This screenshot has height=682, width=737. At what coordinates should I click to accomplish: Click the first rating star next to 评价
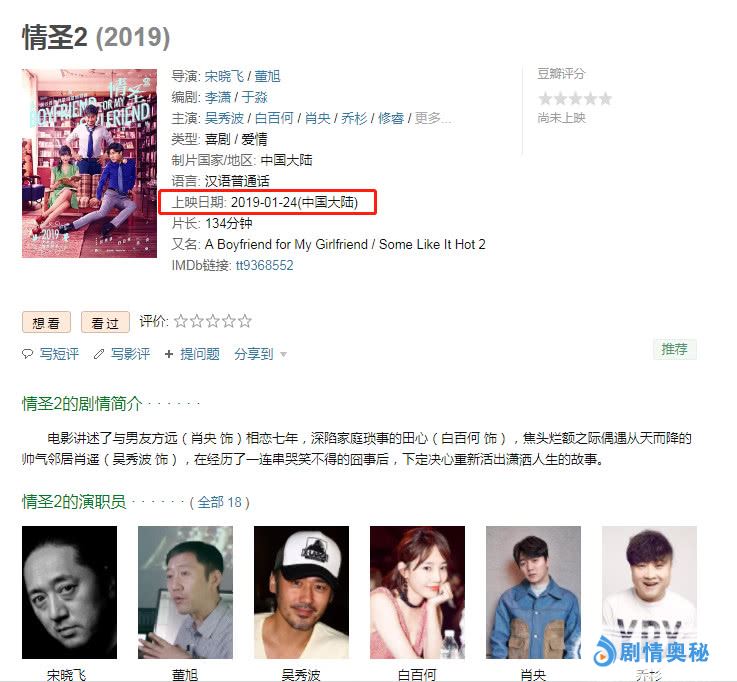click(x=180, y=321)
